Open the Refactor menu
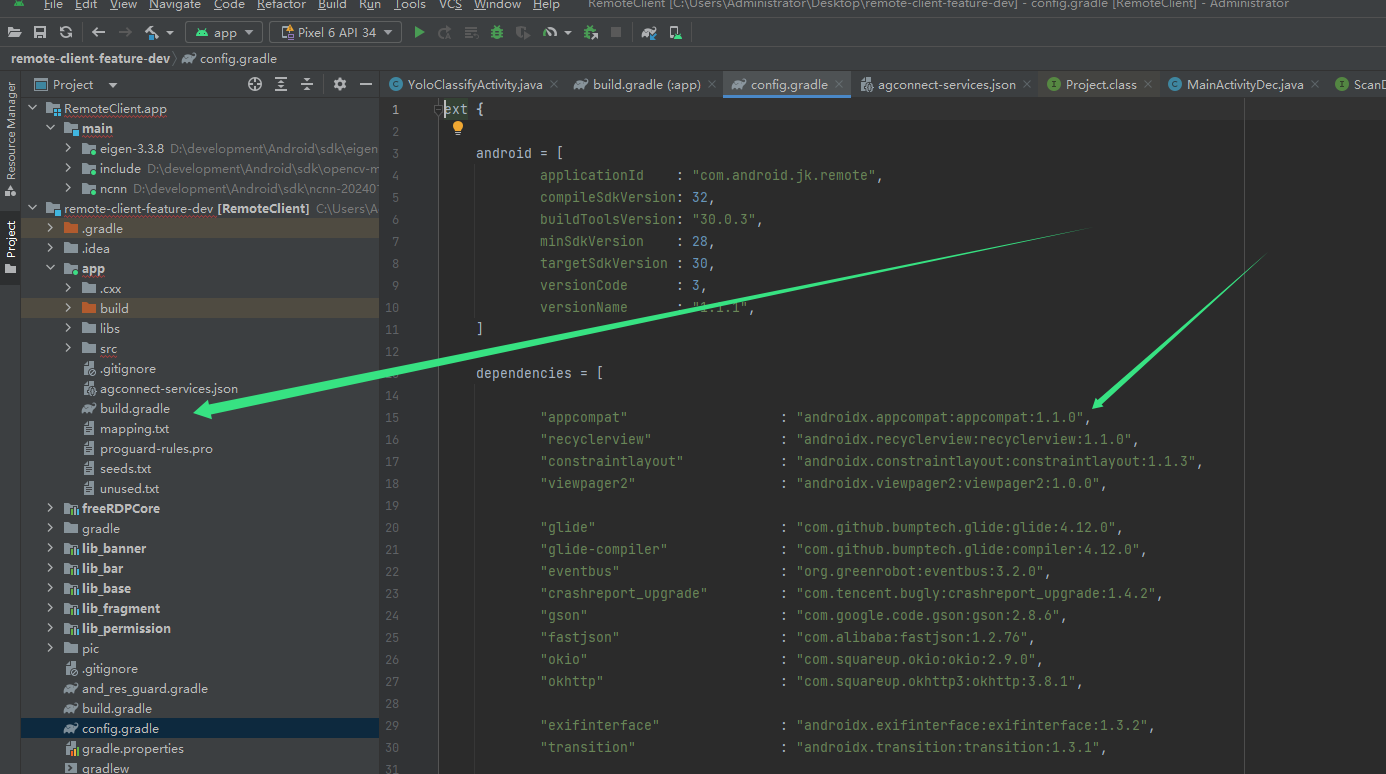This screenshot has width=1386, height=774. [281, 5]
